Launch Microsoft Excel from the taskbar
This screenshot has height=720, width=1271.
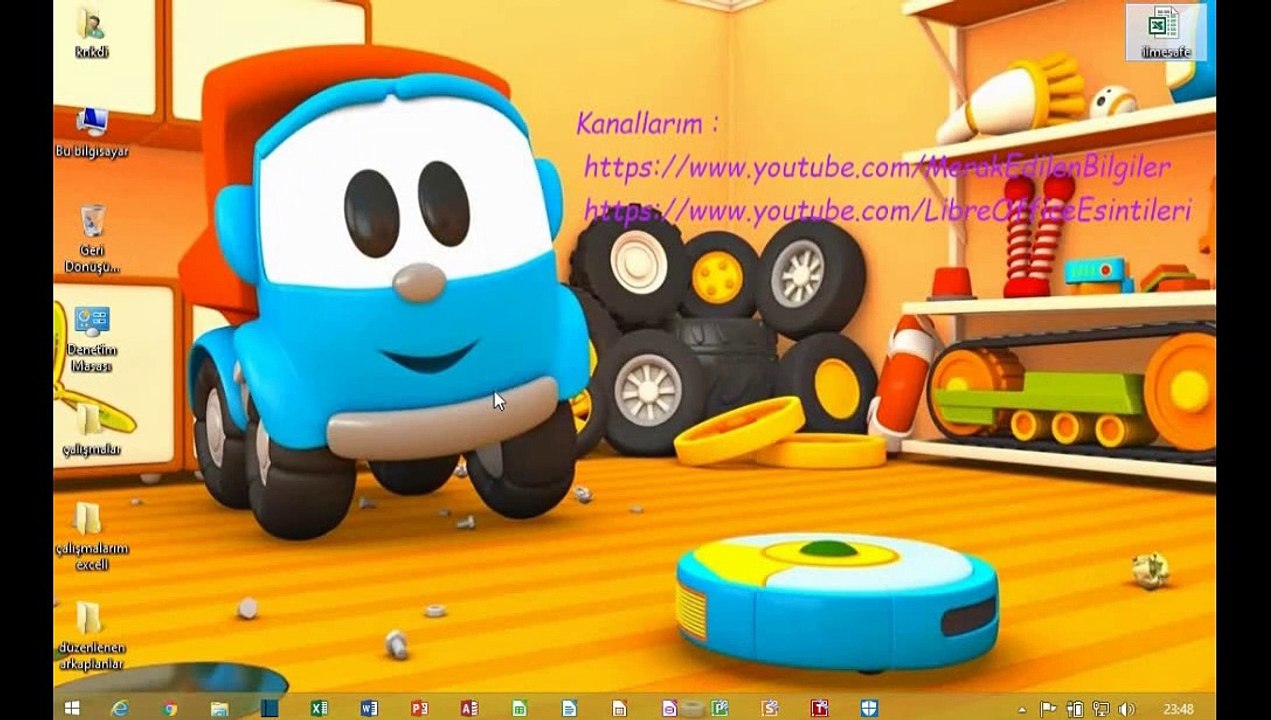319,708
